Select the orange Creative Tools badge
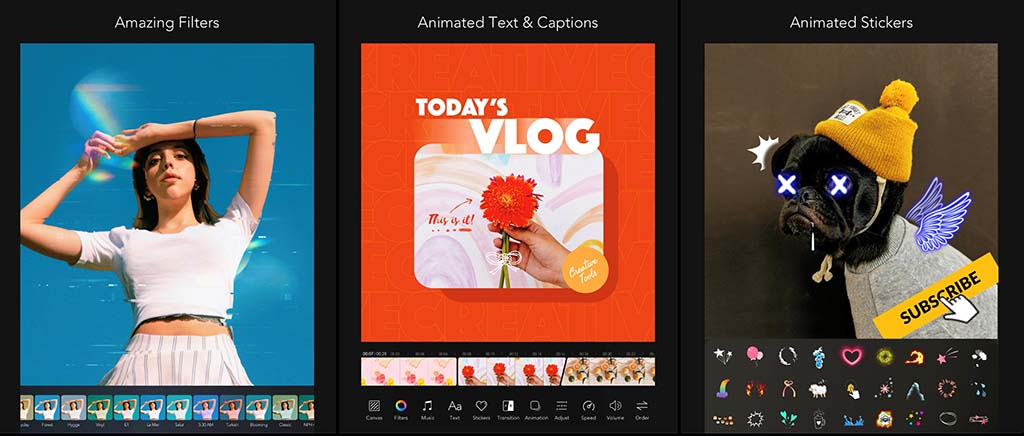The width and height of the screenshot is (1024, 436). click(584, 268)
